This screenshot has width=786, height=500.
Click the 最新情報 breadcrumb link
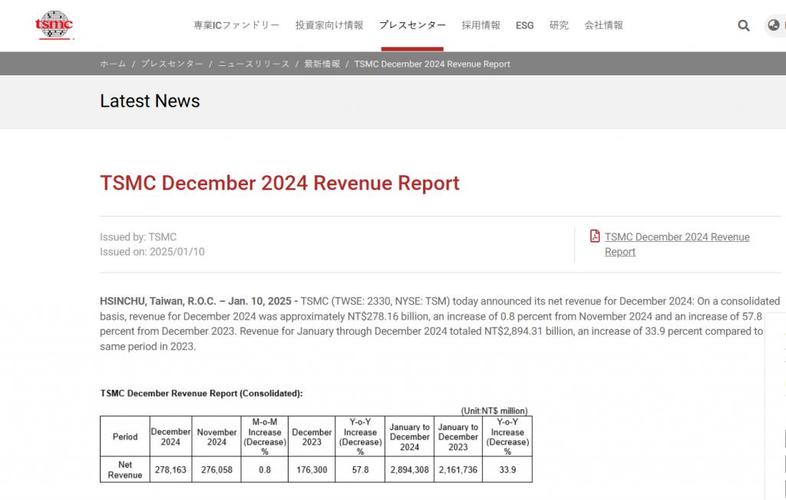pyautogui.click(x=322, y=64)
